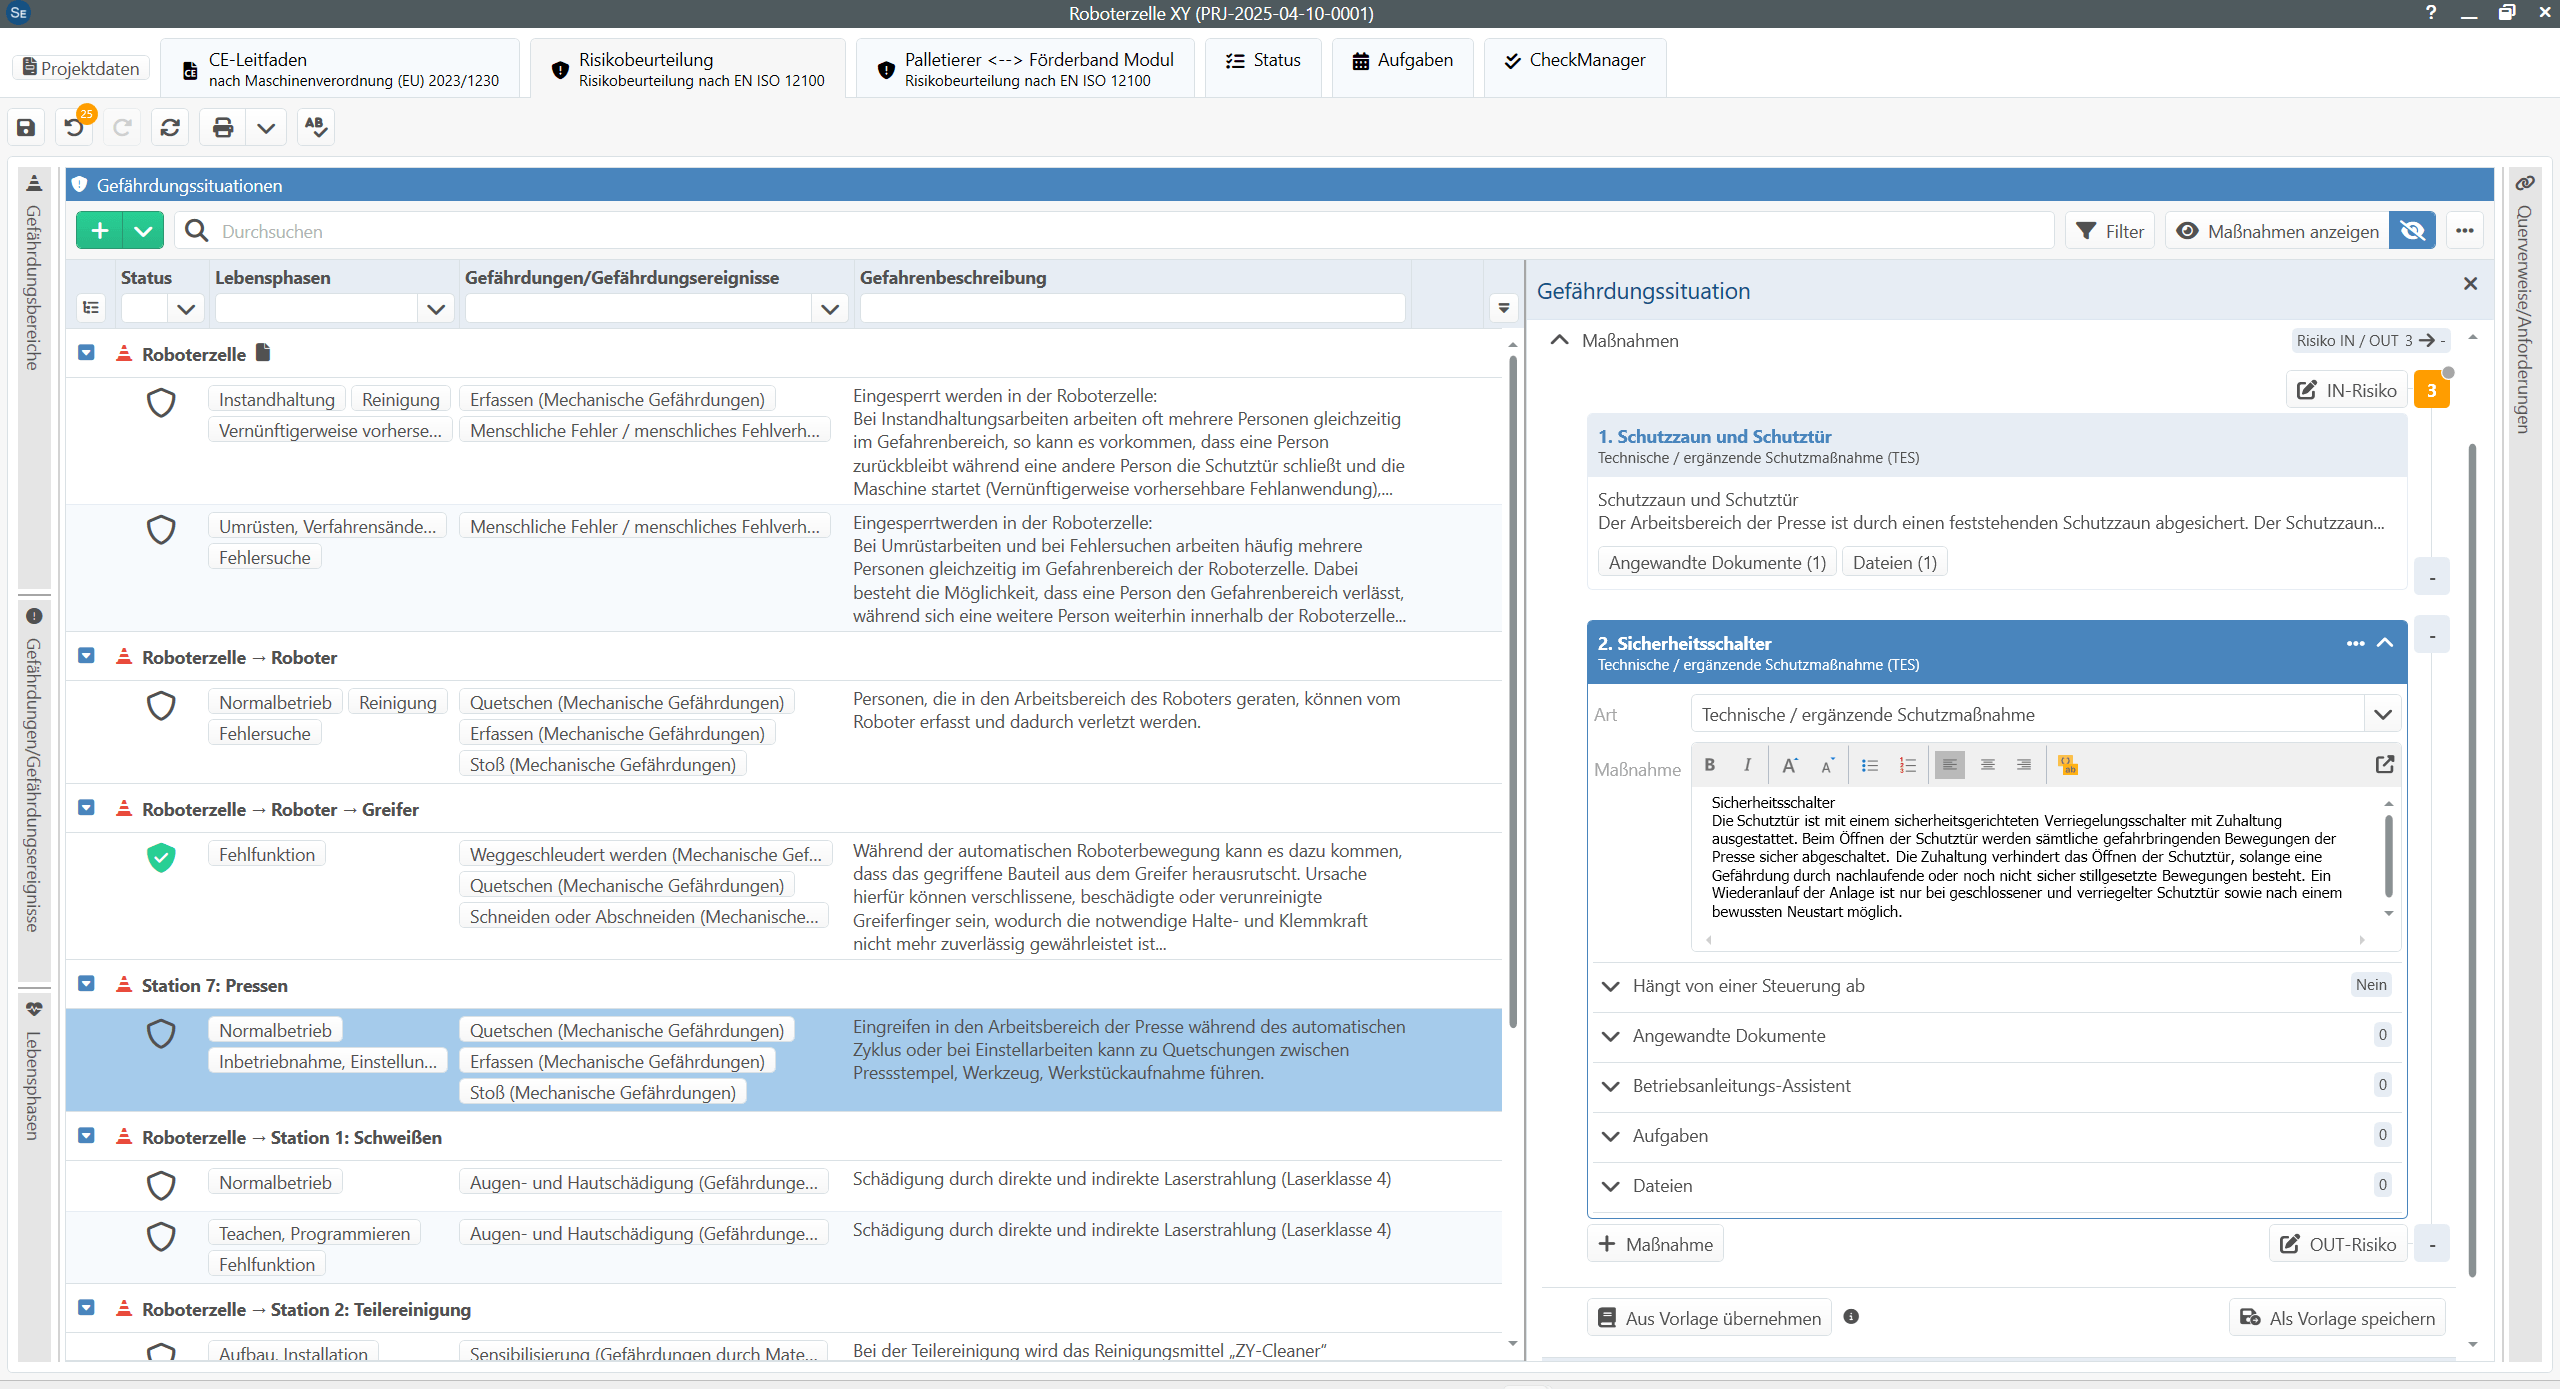The height and width of the screenshot is (1389, 2560).
Task: Click the save icon in the toolbar
Action: [x=26, y=127]
